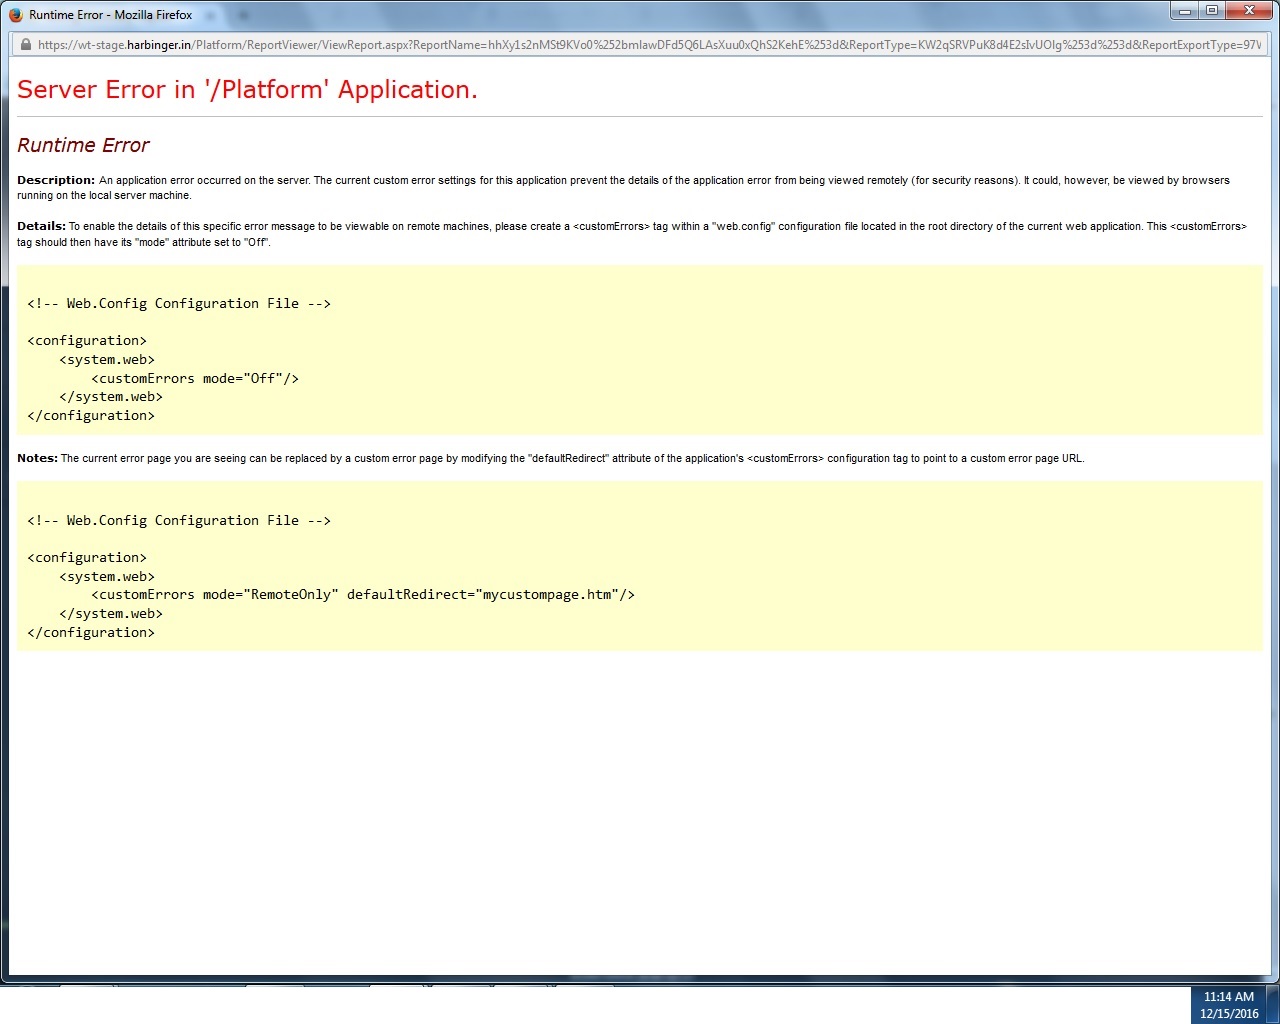Click the 'Server Error in '/Platform' Application.' heading
Screen dimensions: 1280x1024
click(x=247, y=90)
